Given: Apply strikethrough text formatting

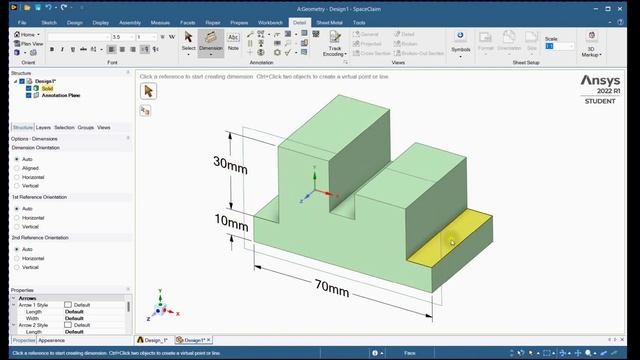Looking at the screenshot, I should click(x=83, y=49).
